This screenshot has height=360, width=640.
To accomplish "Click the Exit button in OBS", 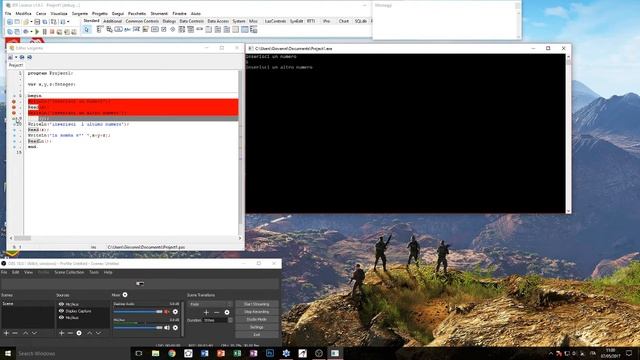I will [256, 335].
